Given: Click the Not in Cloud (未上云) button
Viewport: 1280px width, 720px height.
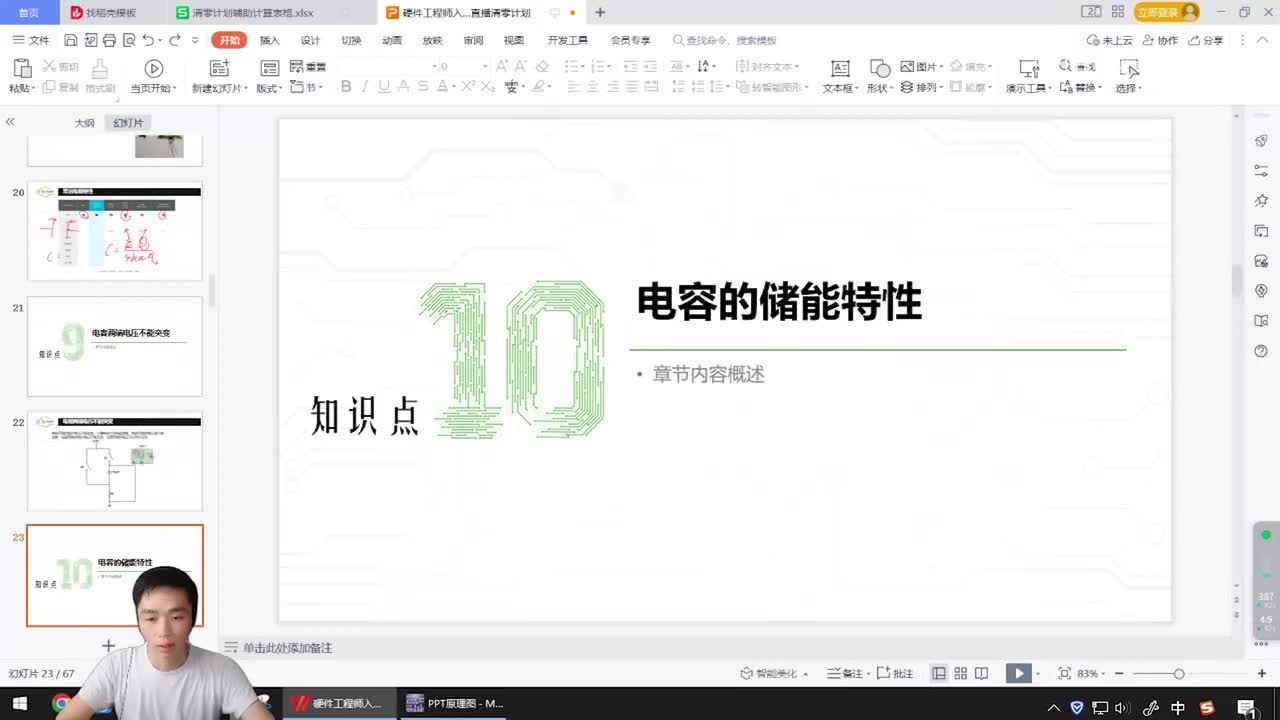Looking at the screenshot, I should click(1110, 40).
